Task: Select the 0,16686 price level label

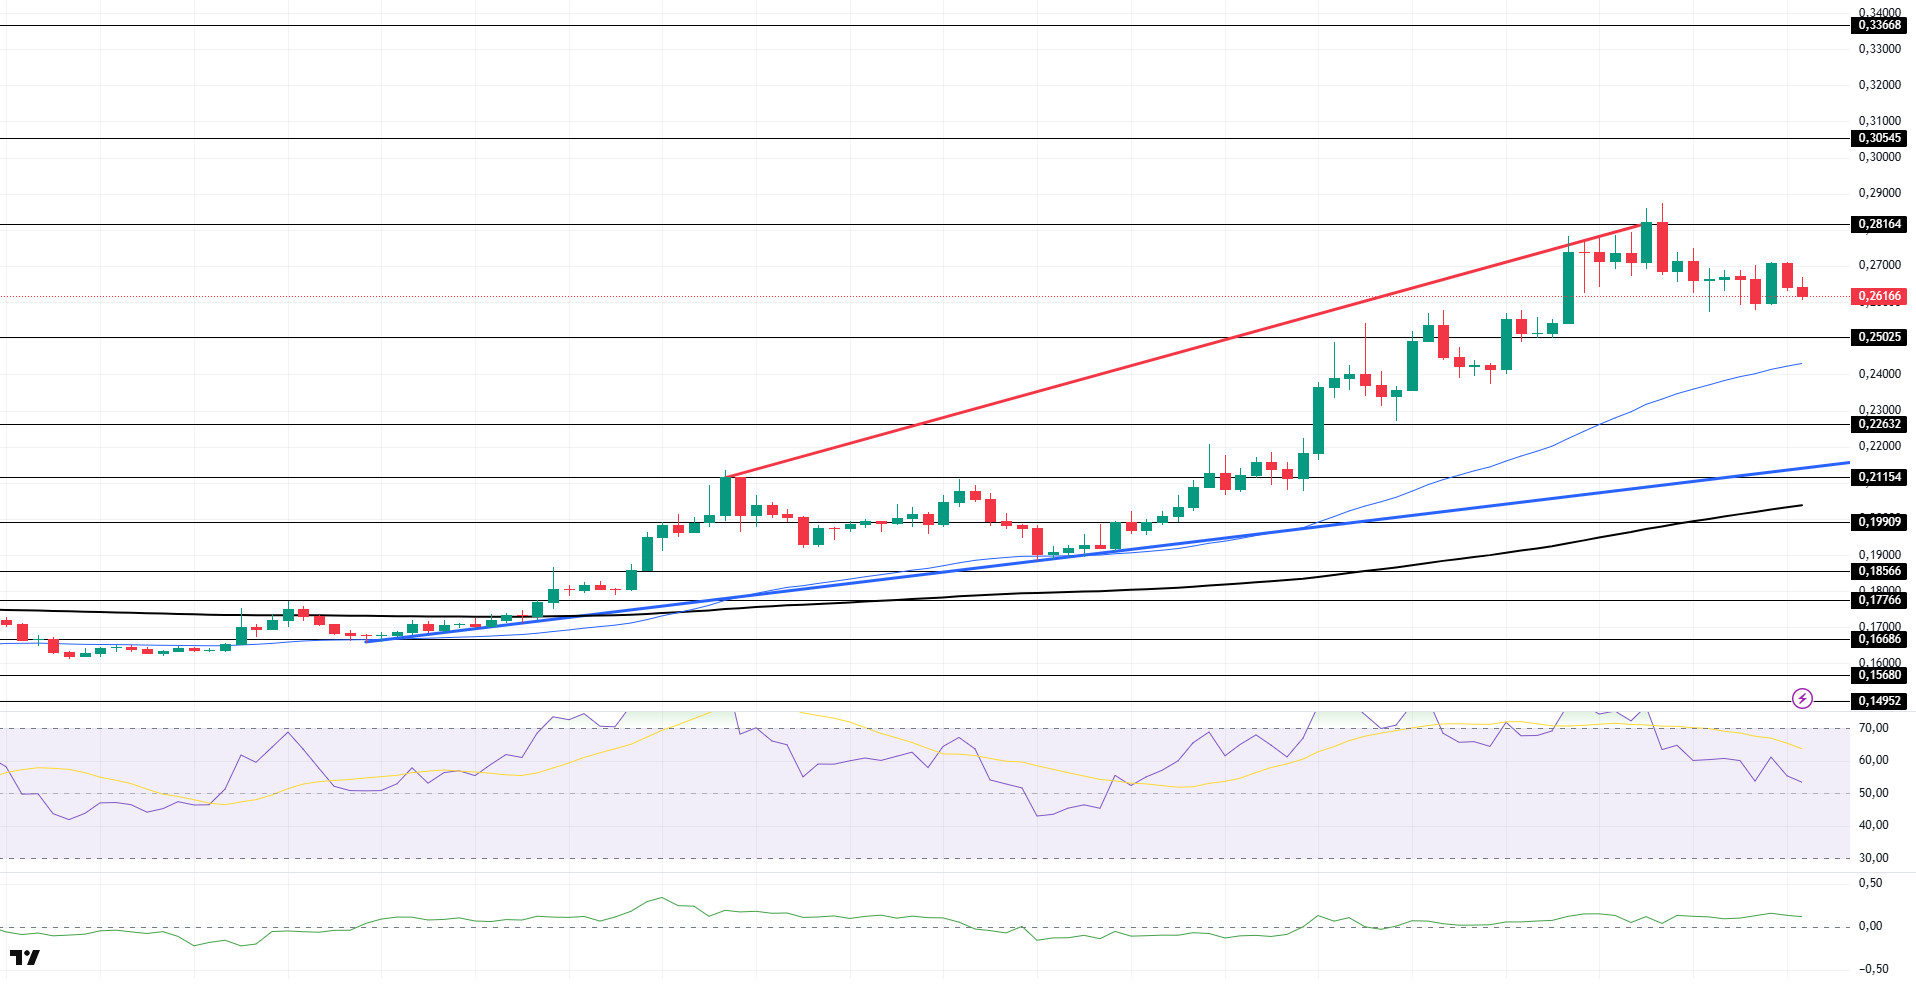Action: (1880, 639)
